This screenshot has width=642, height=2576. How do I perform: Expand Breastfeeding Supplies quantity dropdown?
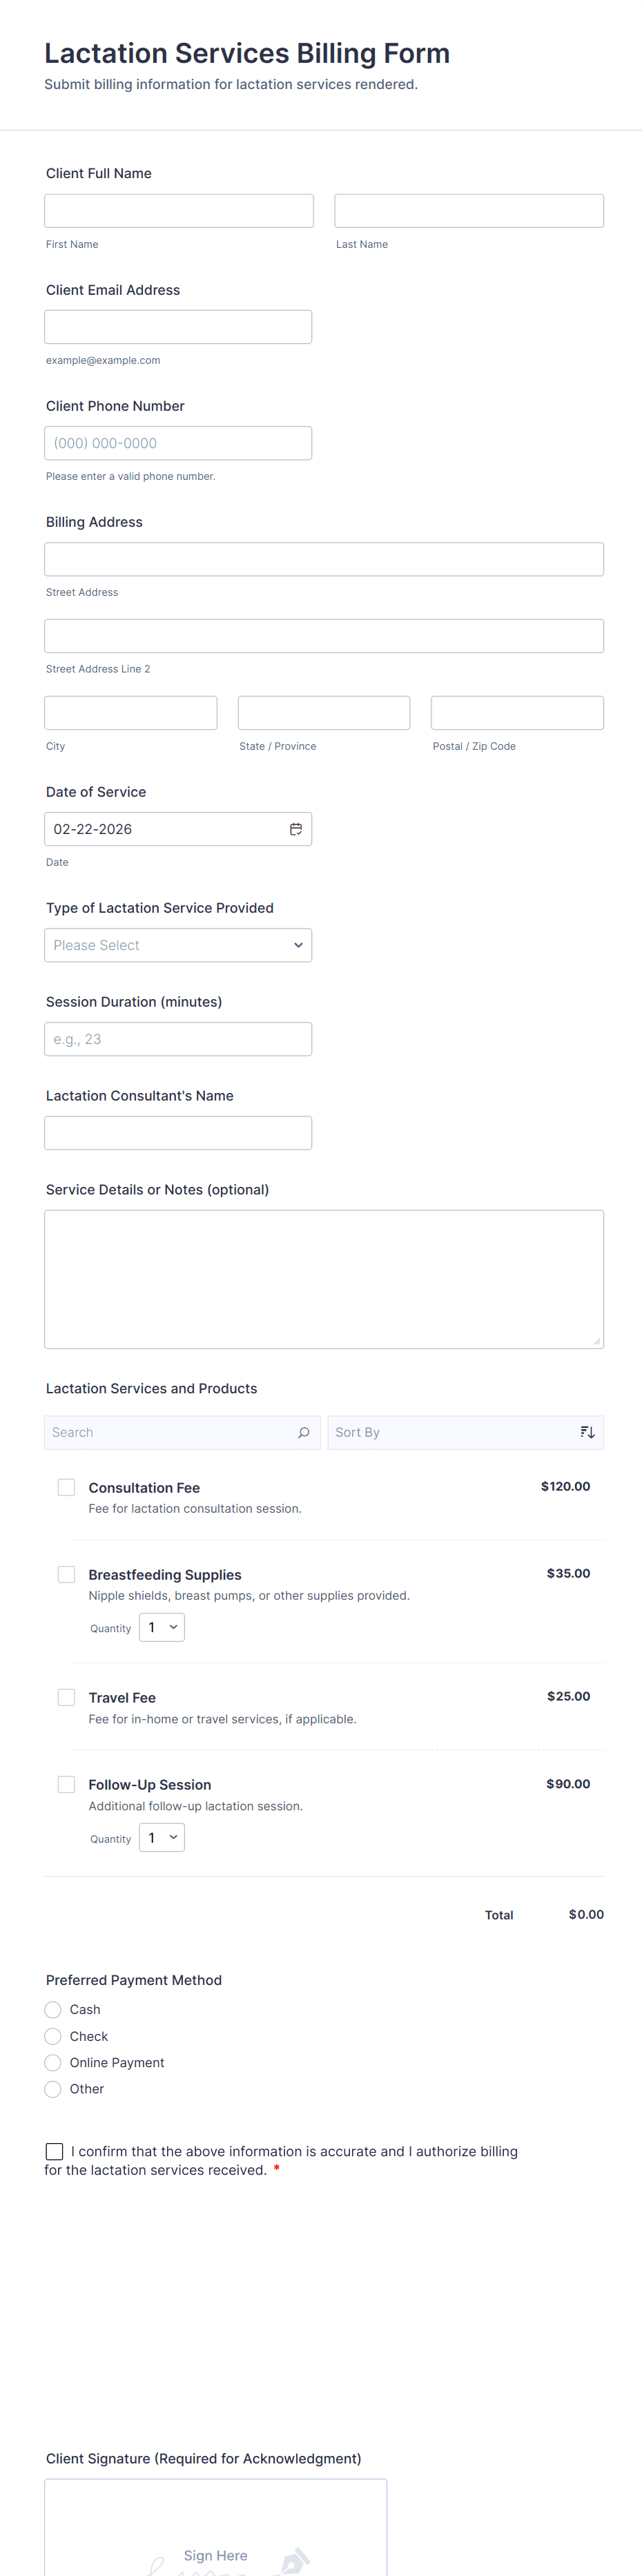click(162, 1627)
